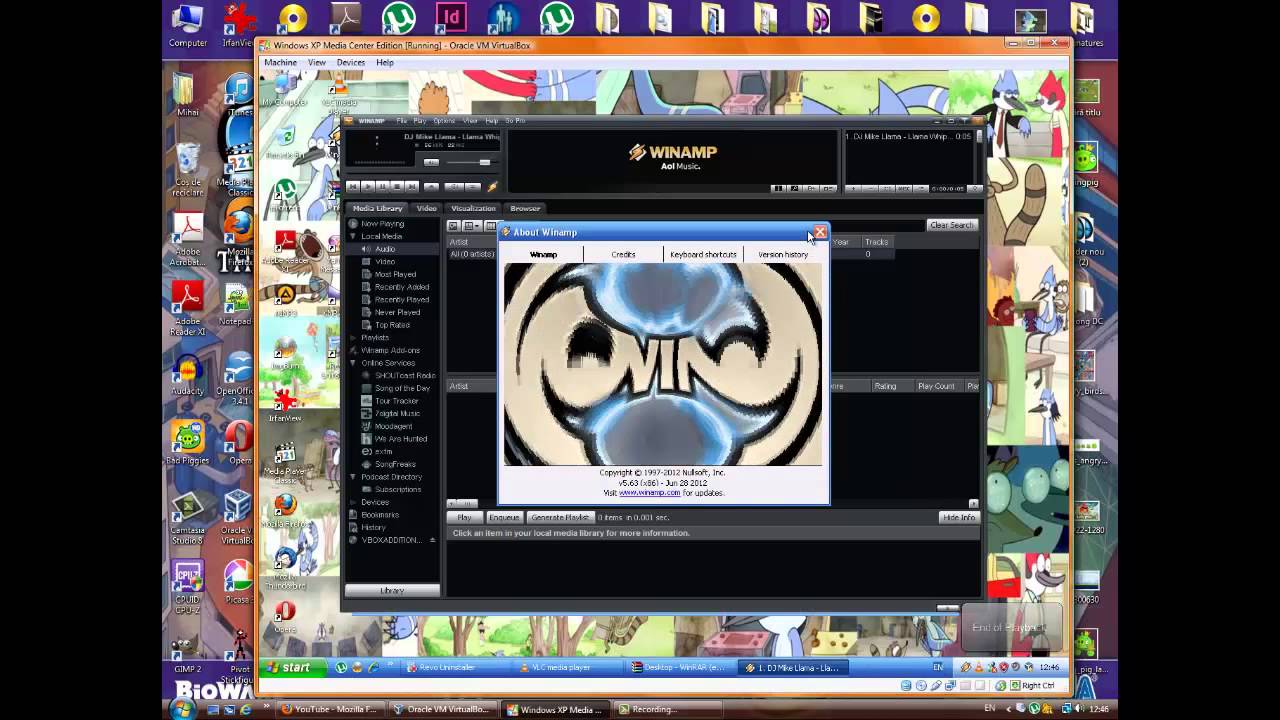
Task: Click the Winamp Pause button
Action: point(382,186)
